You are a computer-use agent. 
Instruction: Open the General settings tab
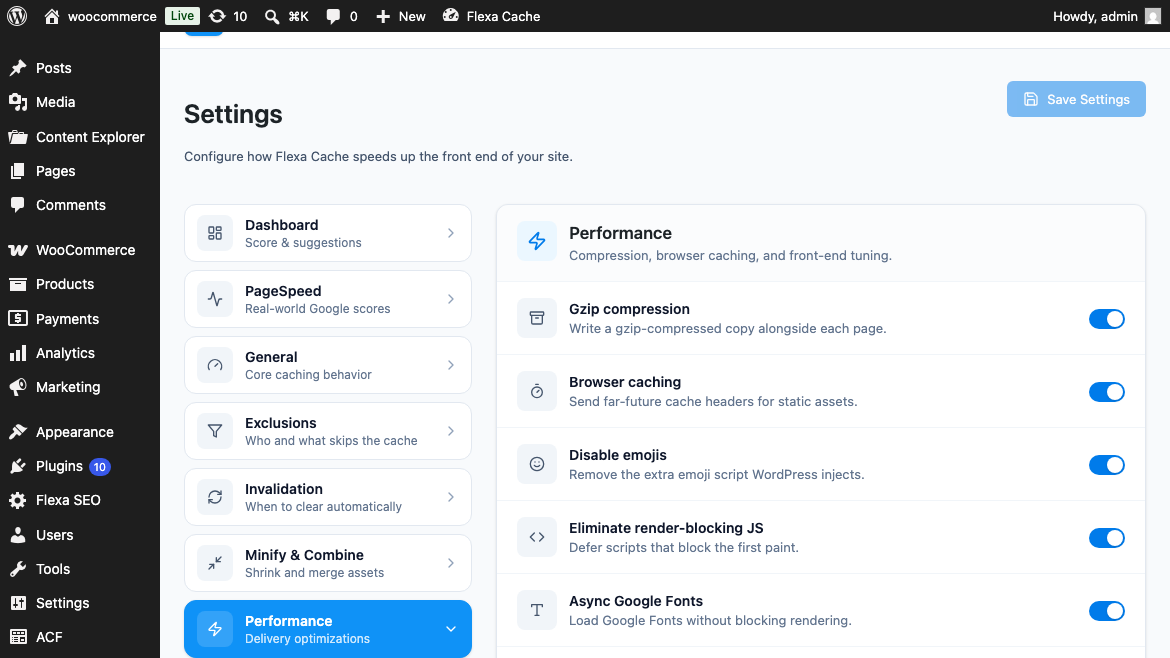click(x=328, y=366)
